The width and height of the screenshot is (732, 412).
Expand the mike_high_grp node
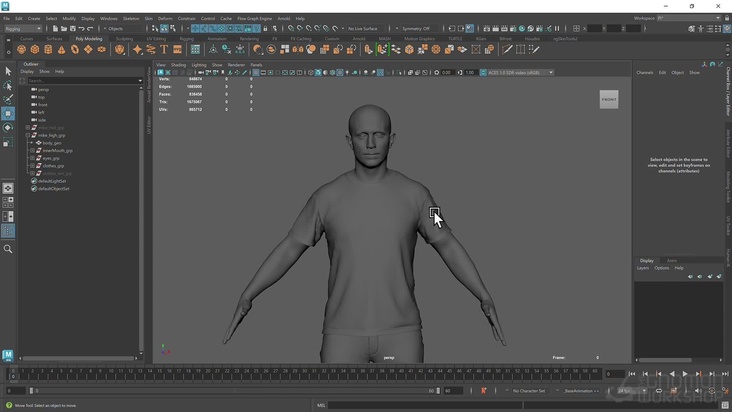coord(29,135)
